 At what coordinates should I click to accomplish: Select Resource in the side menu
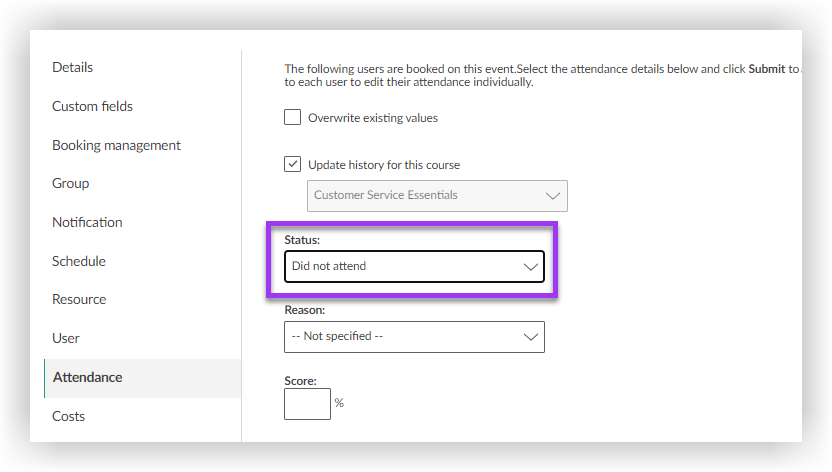(x=79, y=299)
